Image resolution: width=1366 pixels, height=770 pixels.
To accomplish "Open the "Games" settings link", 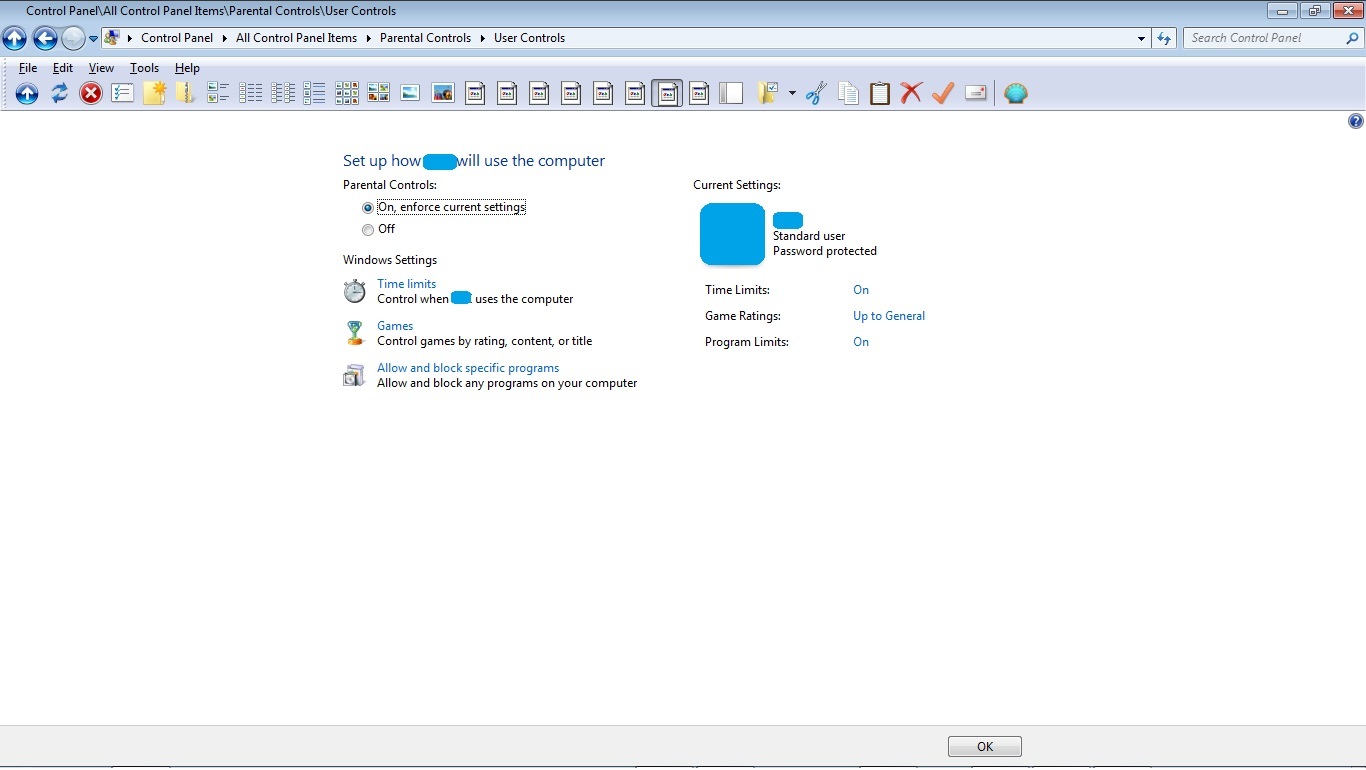I will (x=395, y=326).
